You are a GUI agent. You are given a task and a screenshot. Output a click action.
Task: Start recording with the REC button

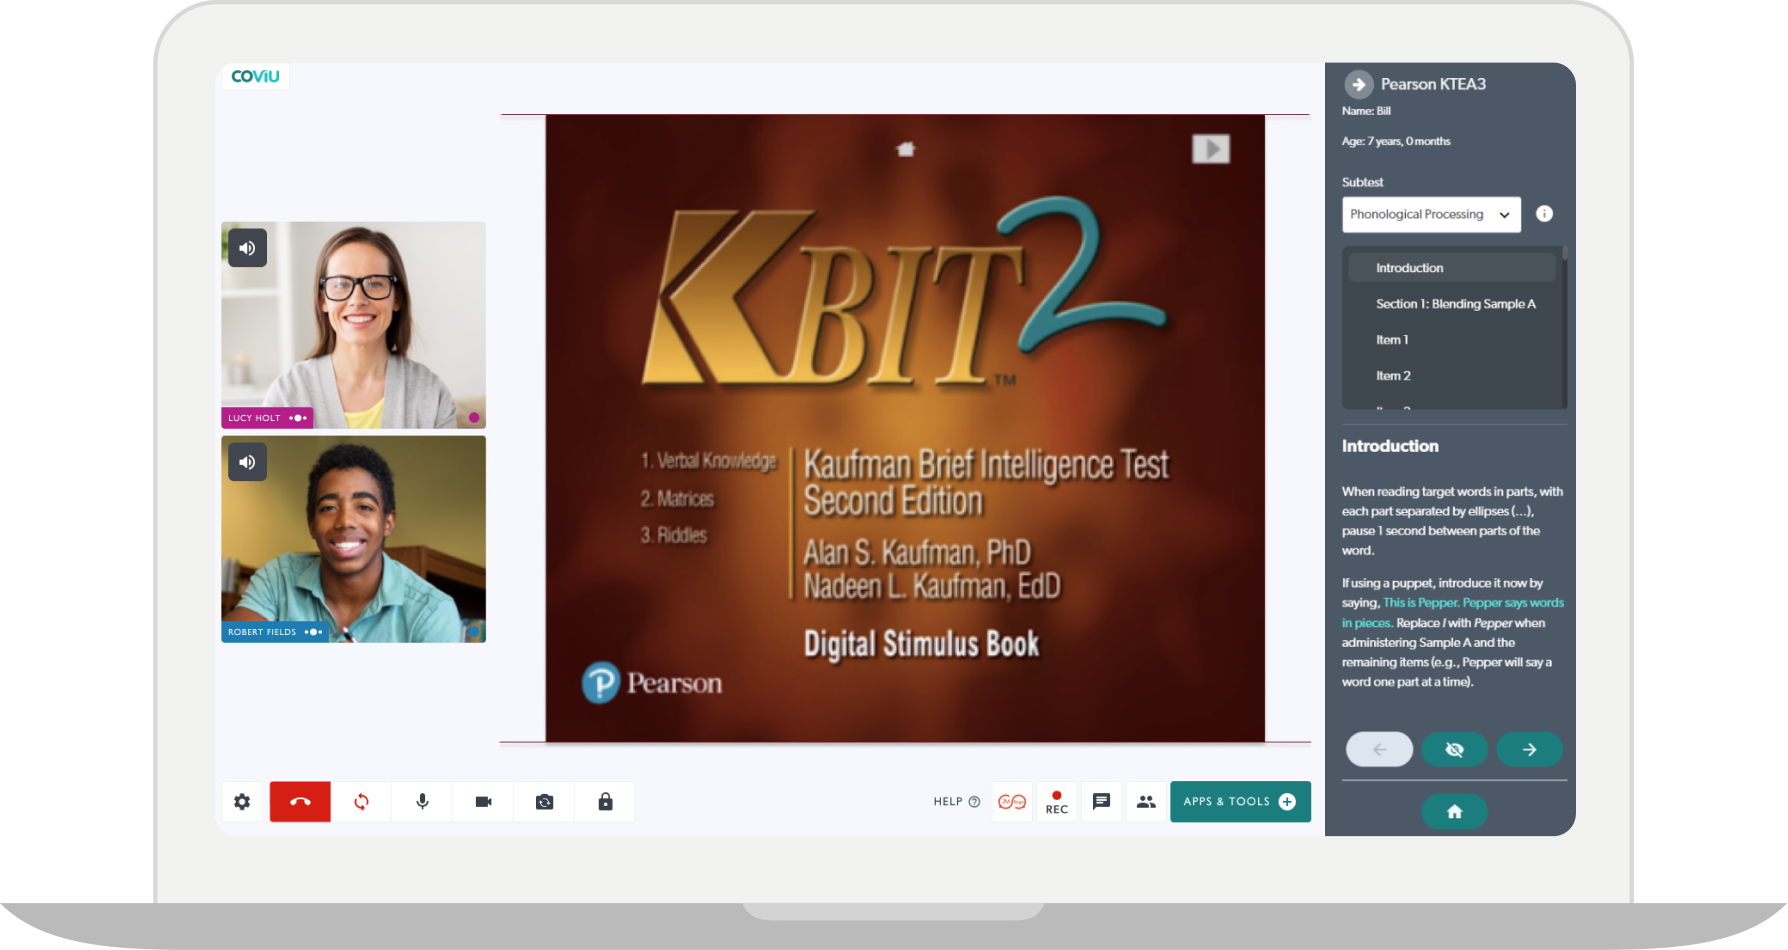point(1057,802)
